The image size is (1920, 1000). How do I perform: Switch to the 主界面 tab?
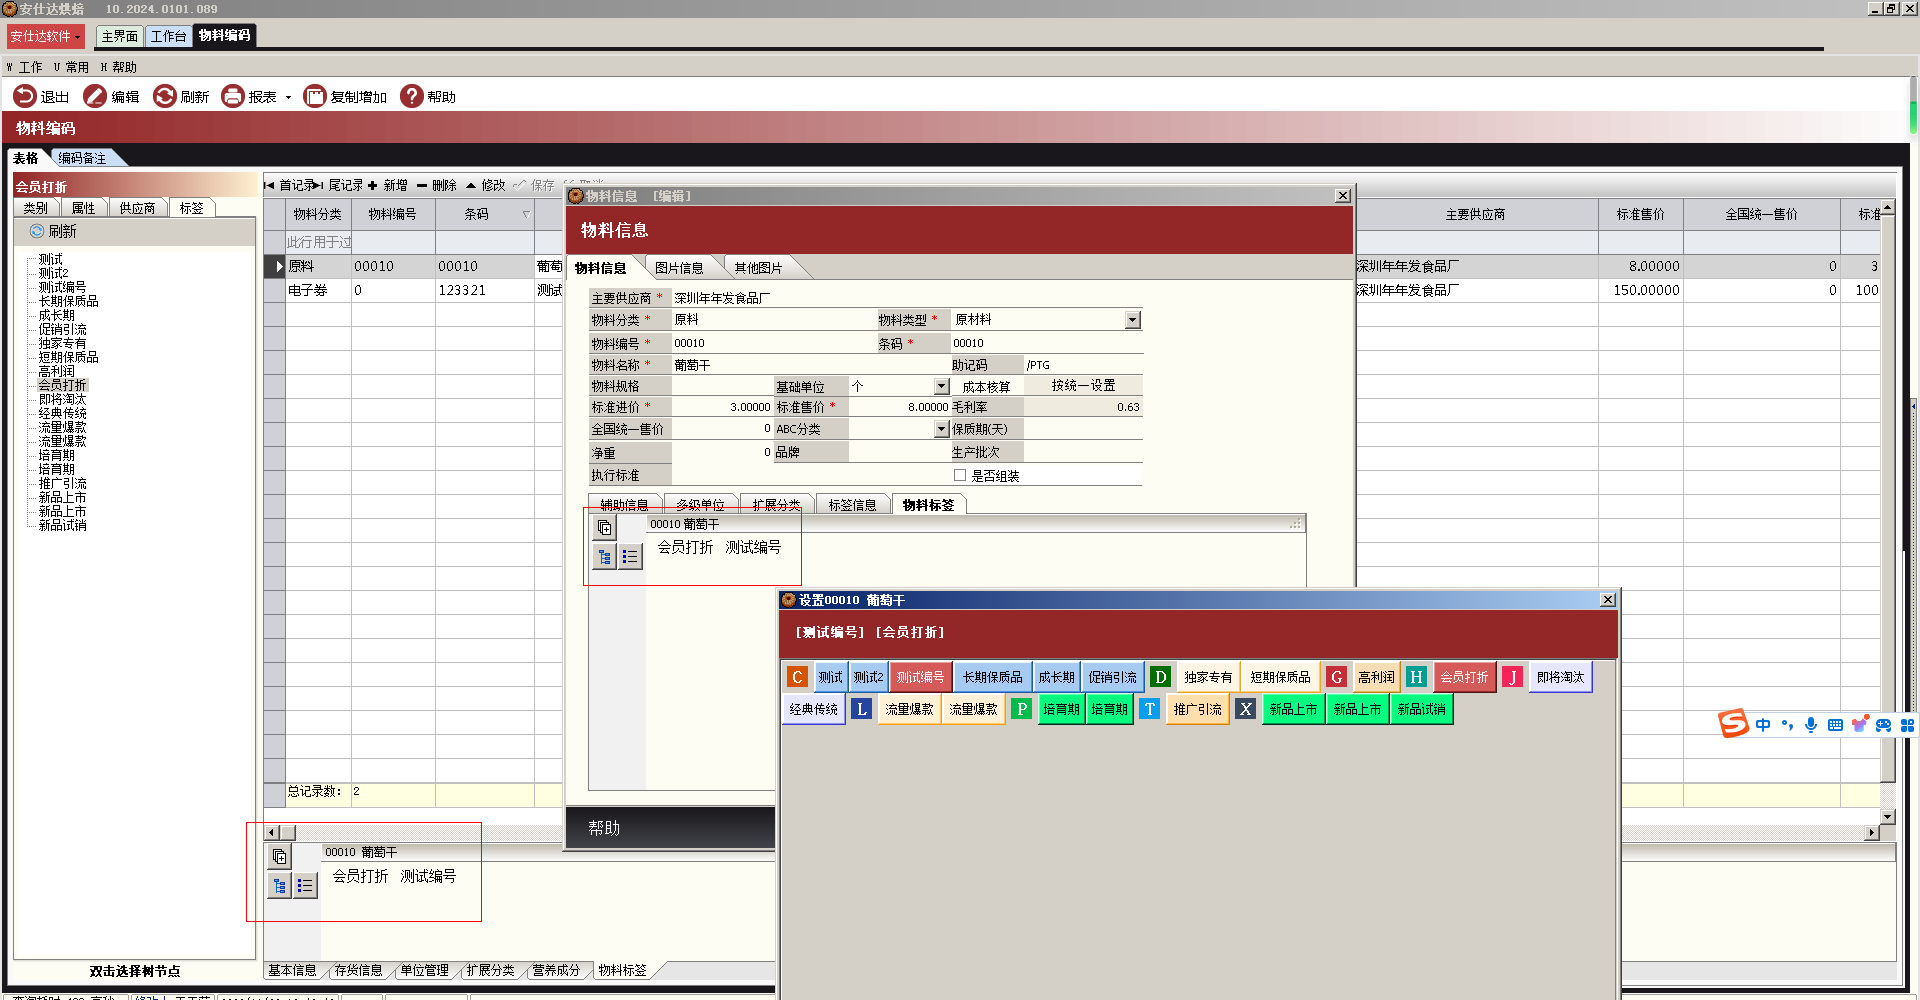click(x=119, y=36)
